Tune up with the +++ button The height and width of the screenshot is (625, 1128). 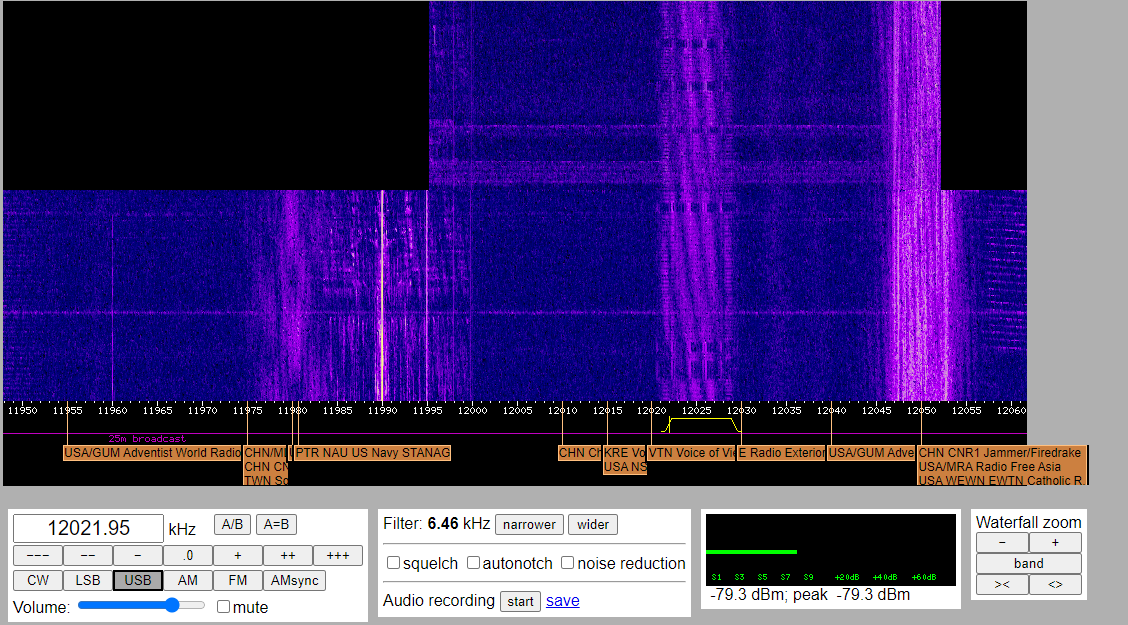337,555
